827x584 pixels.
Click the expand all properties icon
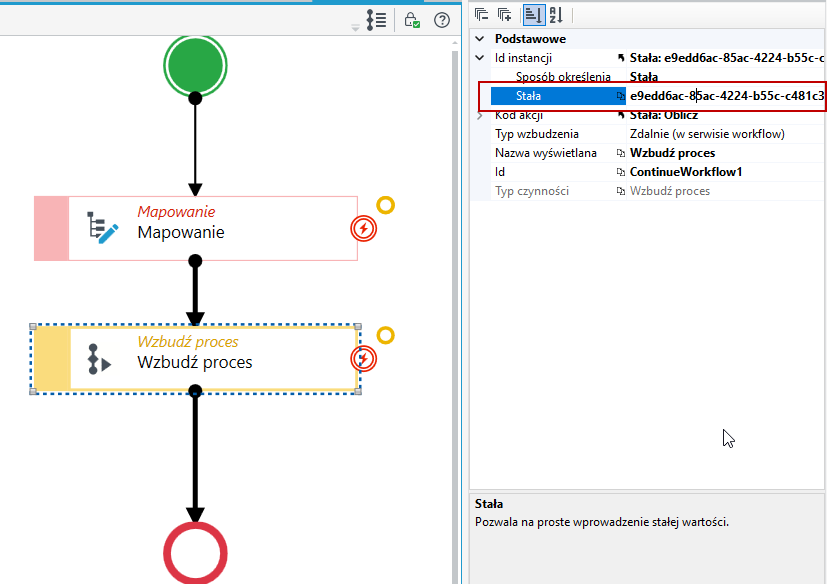point(505,15)
